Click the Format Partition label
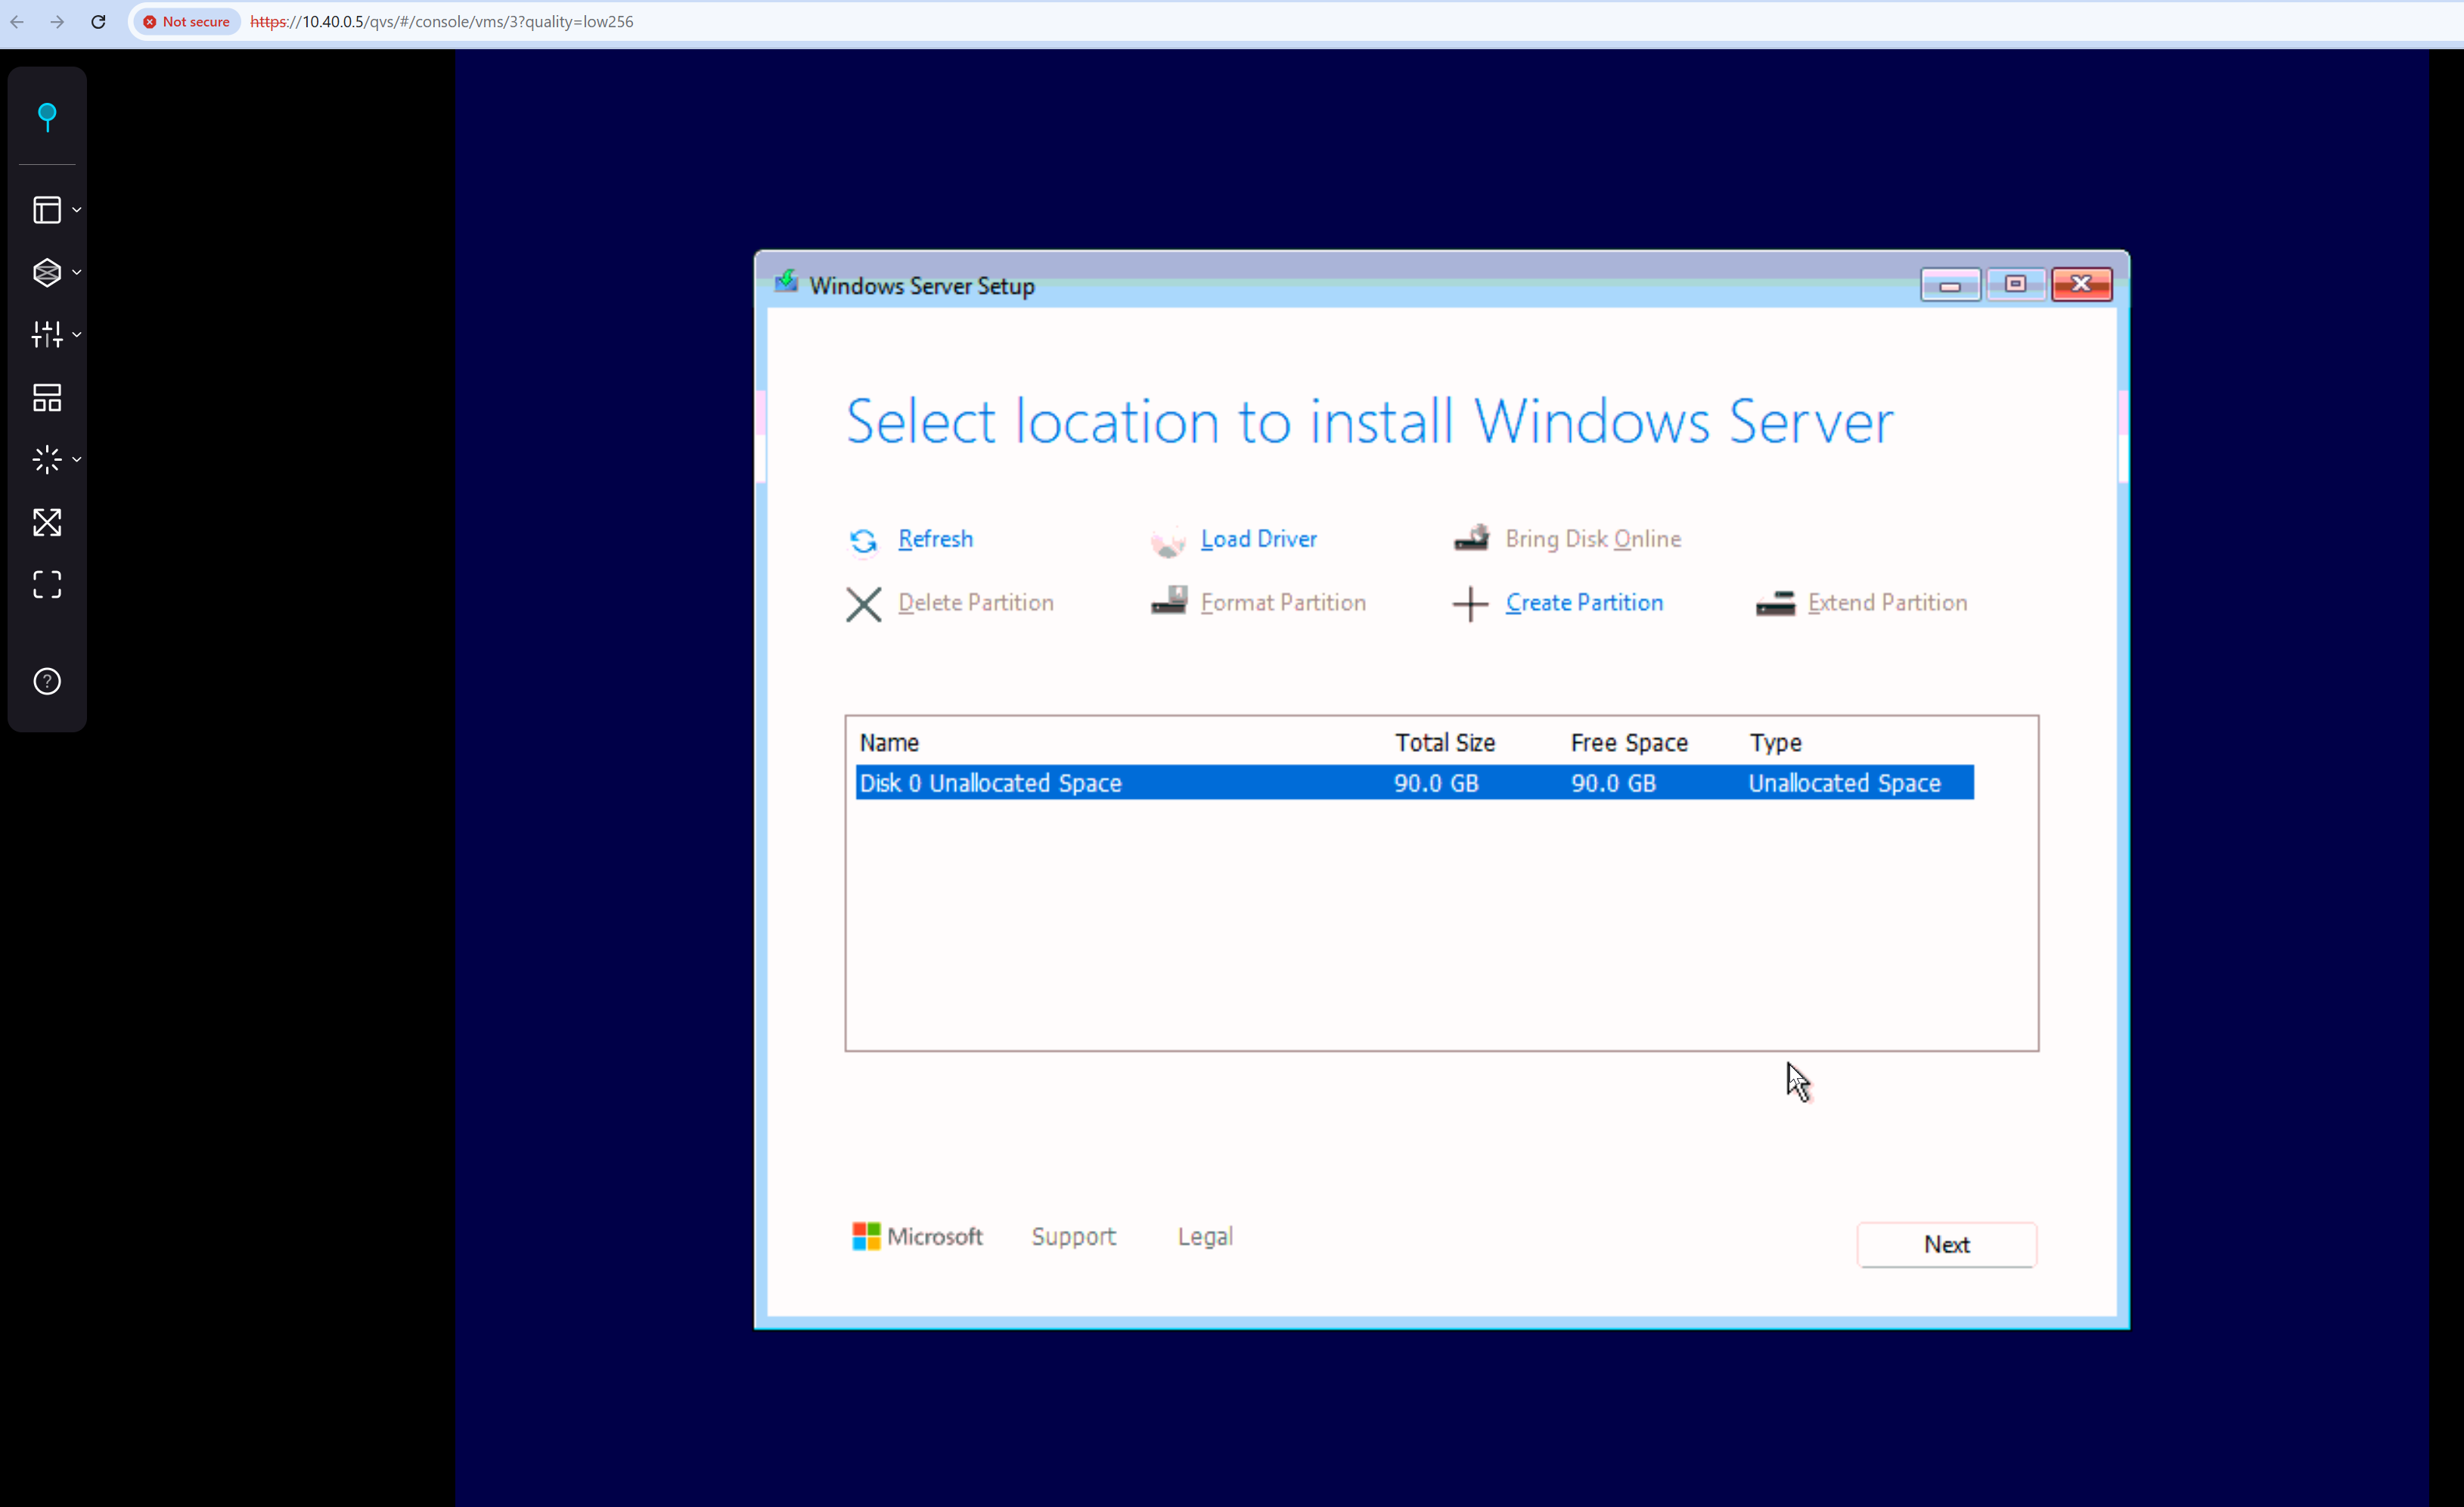This screenshot has width=2464, height=1507. click(1283, 603)
